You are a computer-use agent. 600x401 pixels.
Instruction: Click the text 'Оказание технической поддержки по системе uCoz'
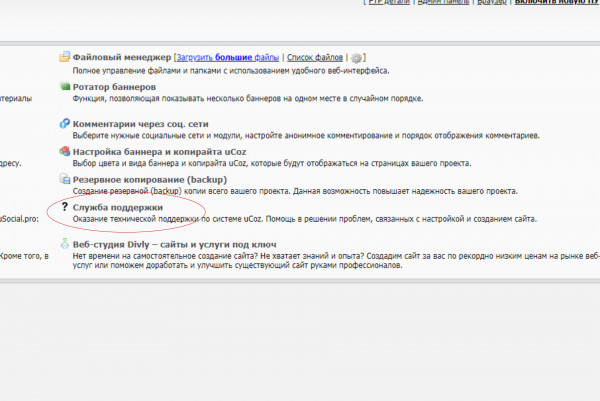(167, 219)
